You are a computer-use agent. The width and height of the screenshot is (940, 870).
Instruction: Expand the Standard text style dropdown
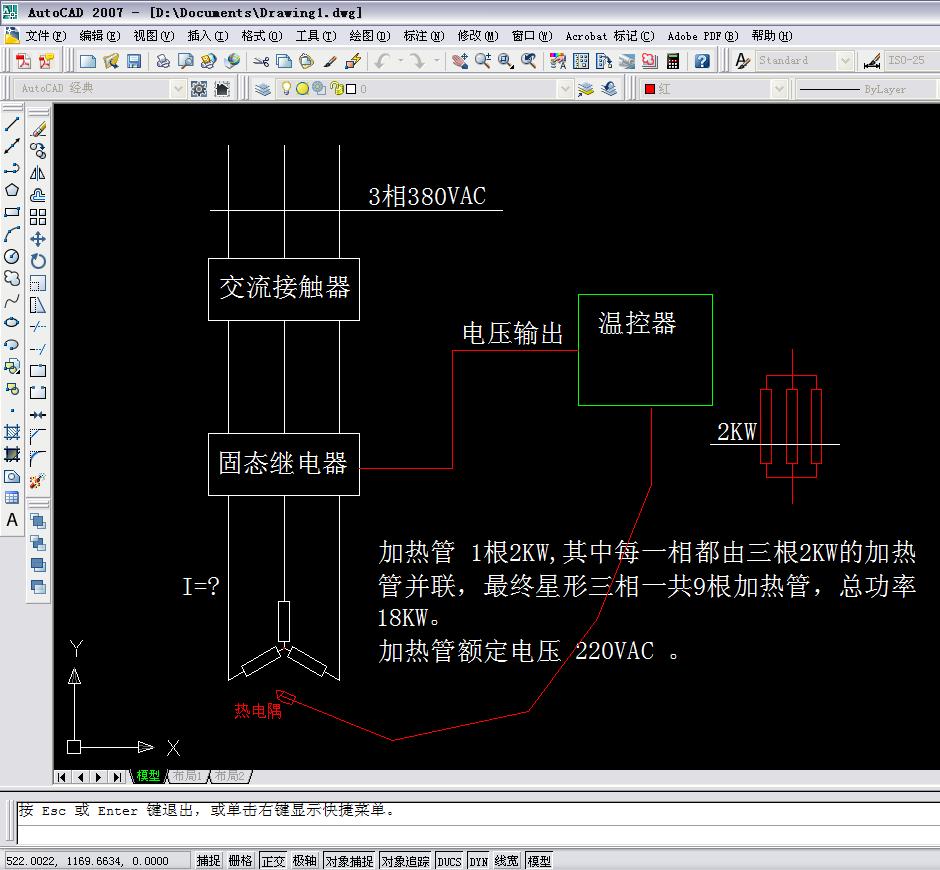[845, 61]
